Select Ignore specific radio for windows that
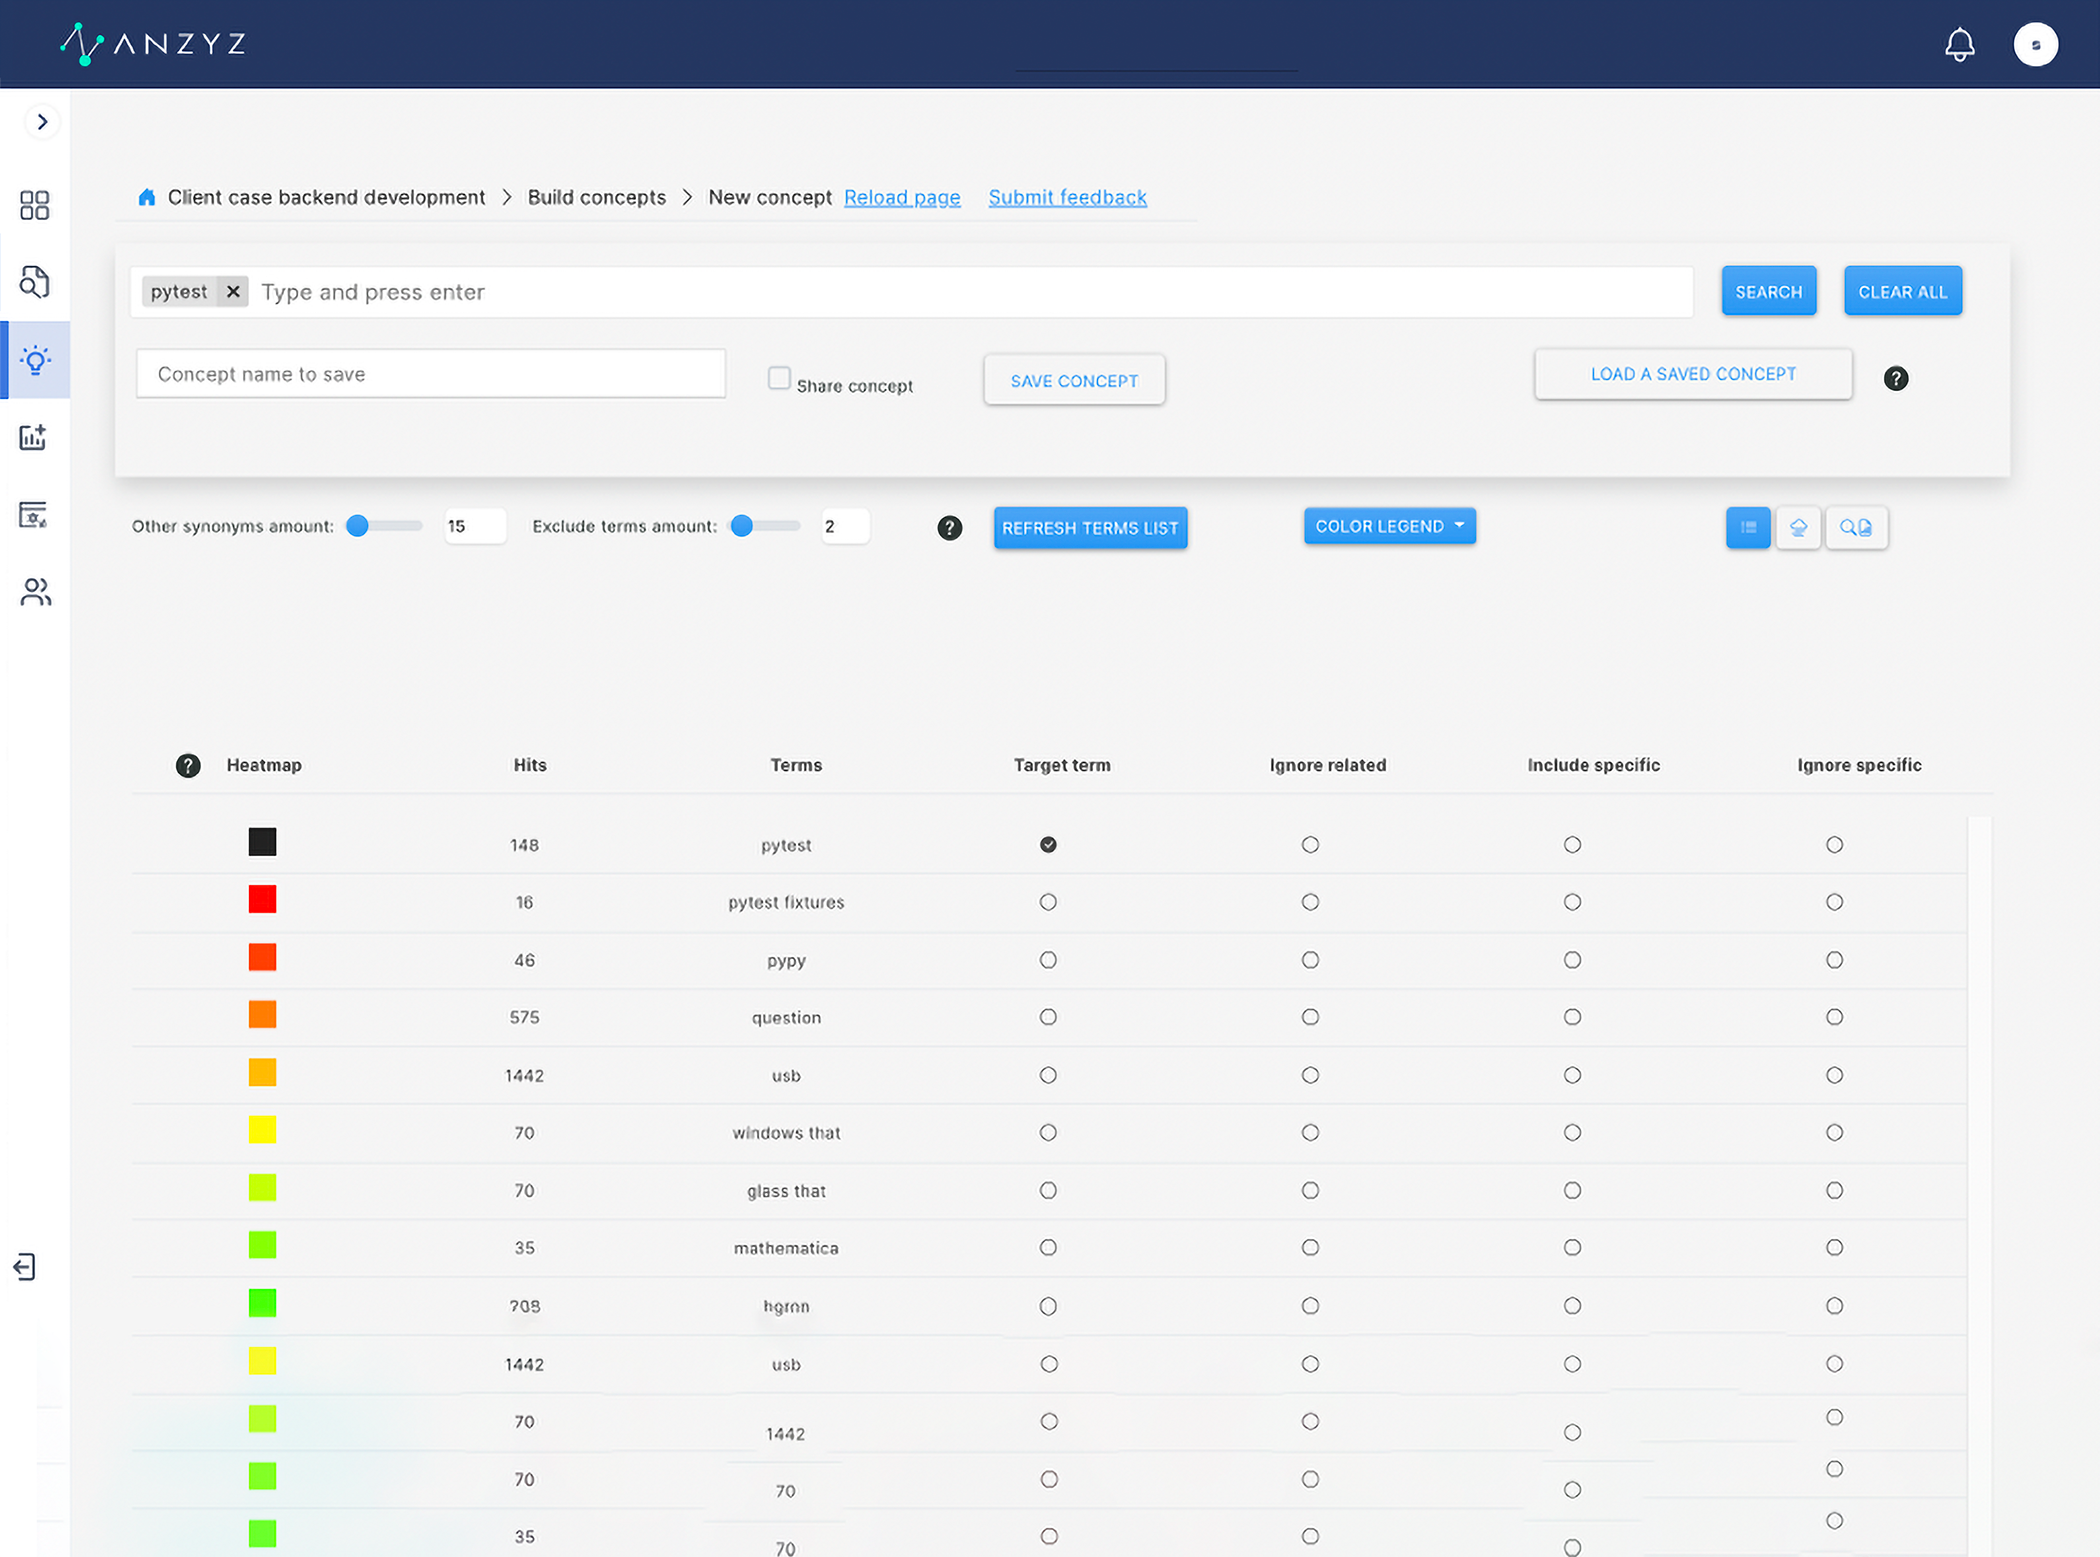Viewport: 2100px width, 1557px height. coord(1834,1132)
